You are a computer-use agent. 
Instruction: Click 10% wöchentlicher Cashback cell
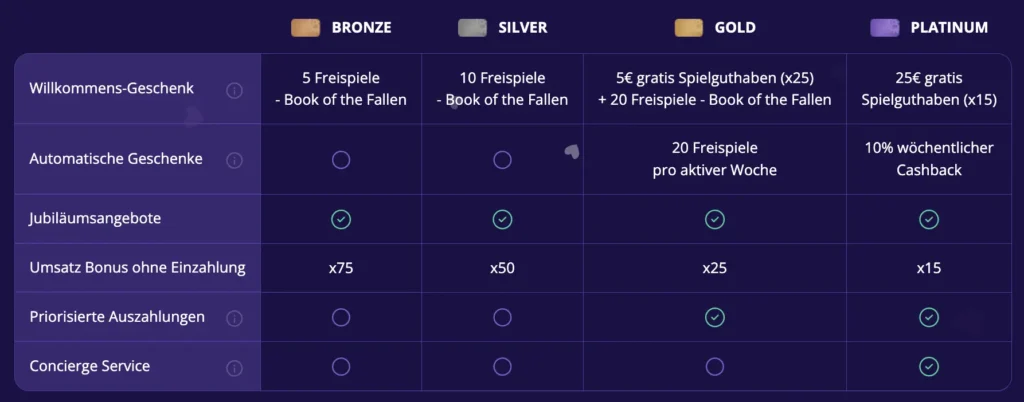[x=929, y=159]
